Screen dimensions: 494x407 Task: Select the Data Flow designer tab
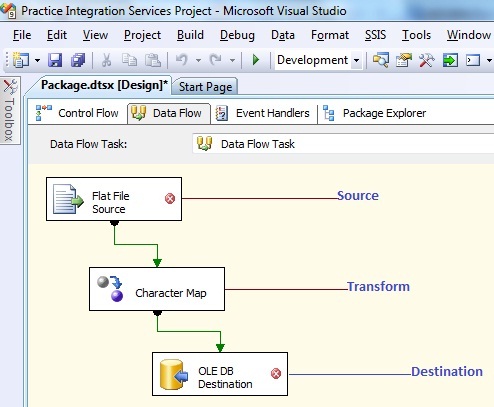pyautogui.click(x=169, y=113)
